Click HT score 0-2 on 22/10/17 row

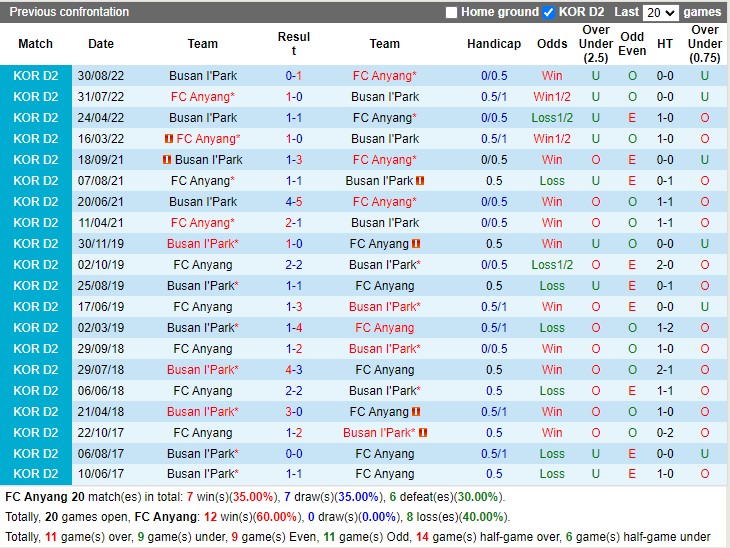click(x=665, y=433)
